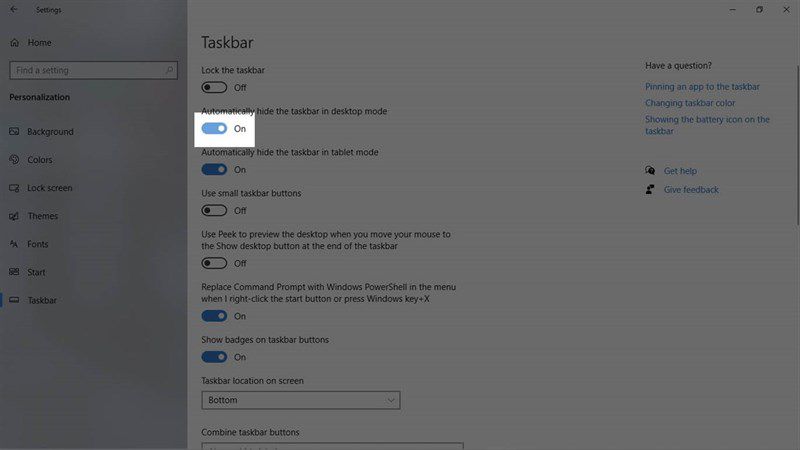The image size is (800, 450).
Task: Expand the Combine taskbar buttons dropdown
Action: (x=332, y=446)
